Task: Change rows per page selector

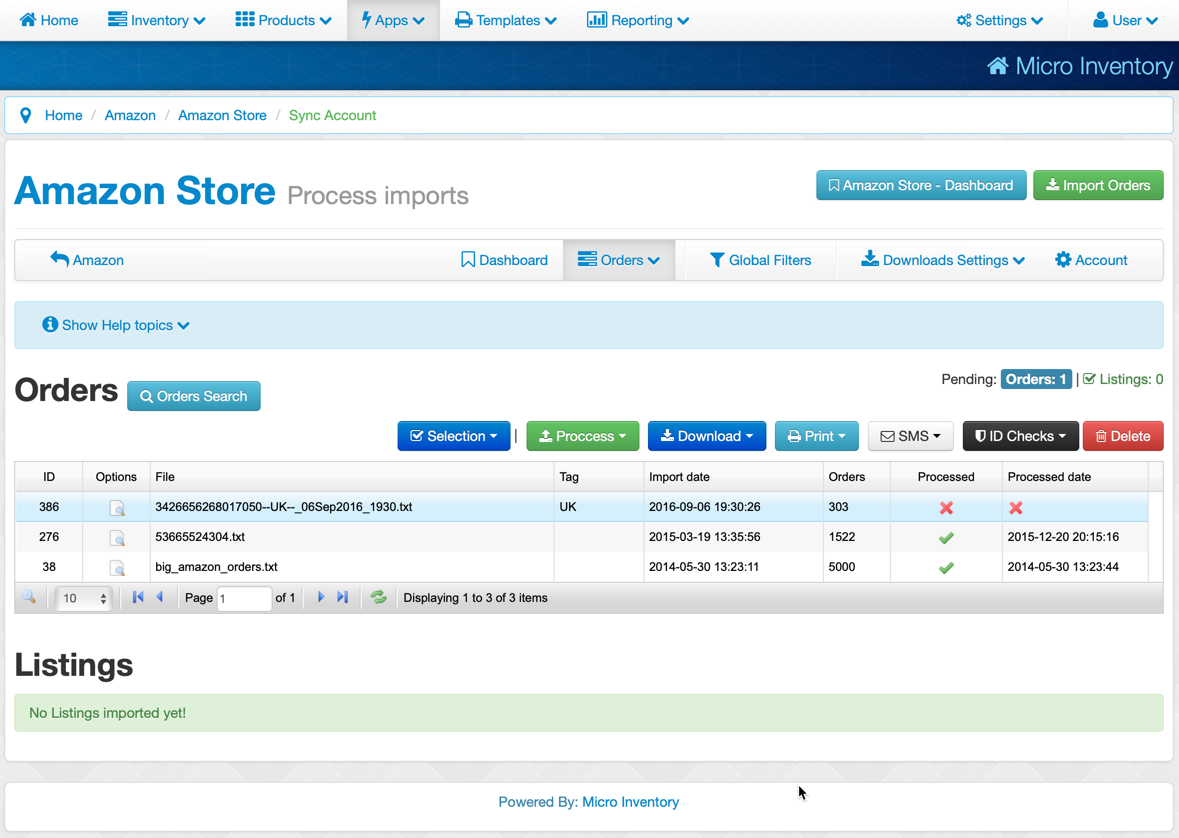Action: (83, 598)
